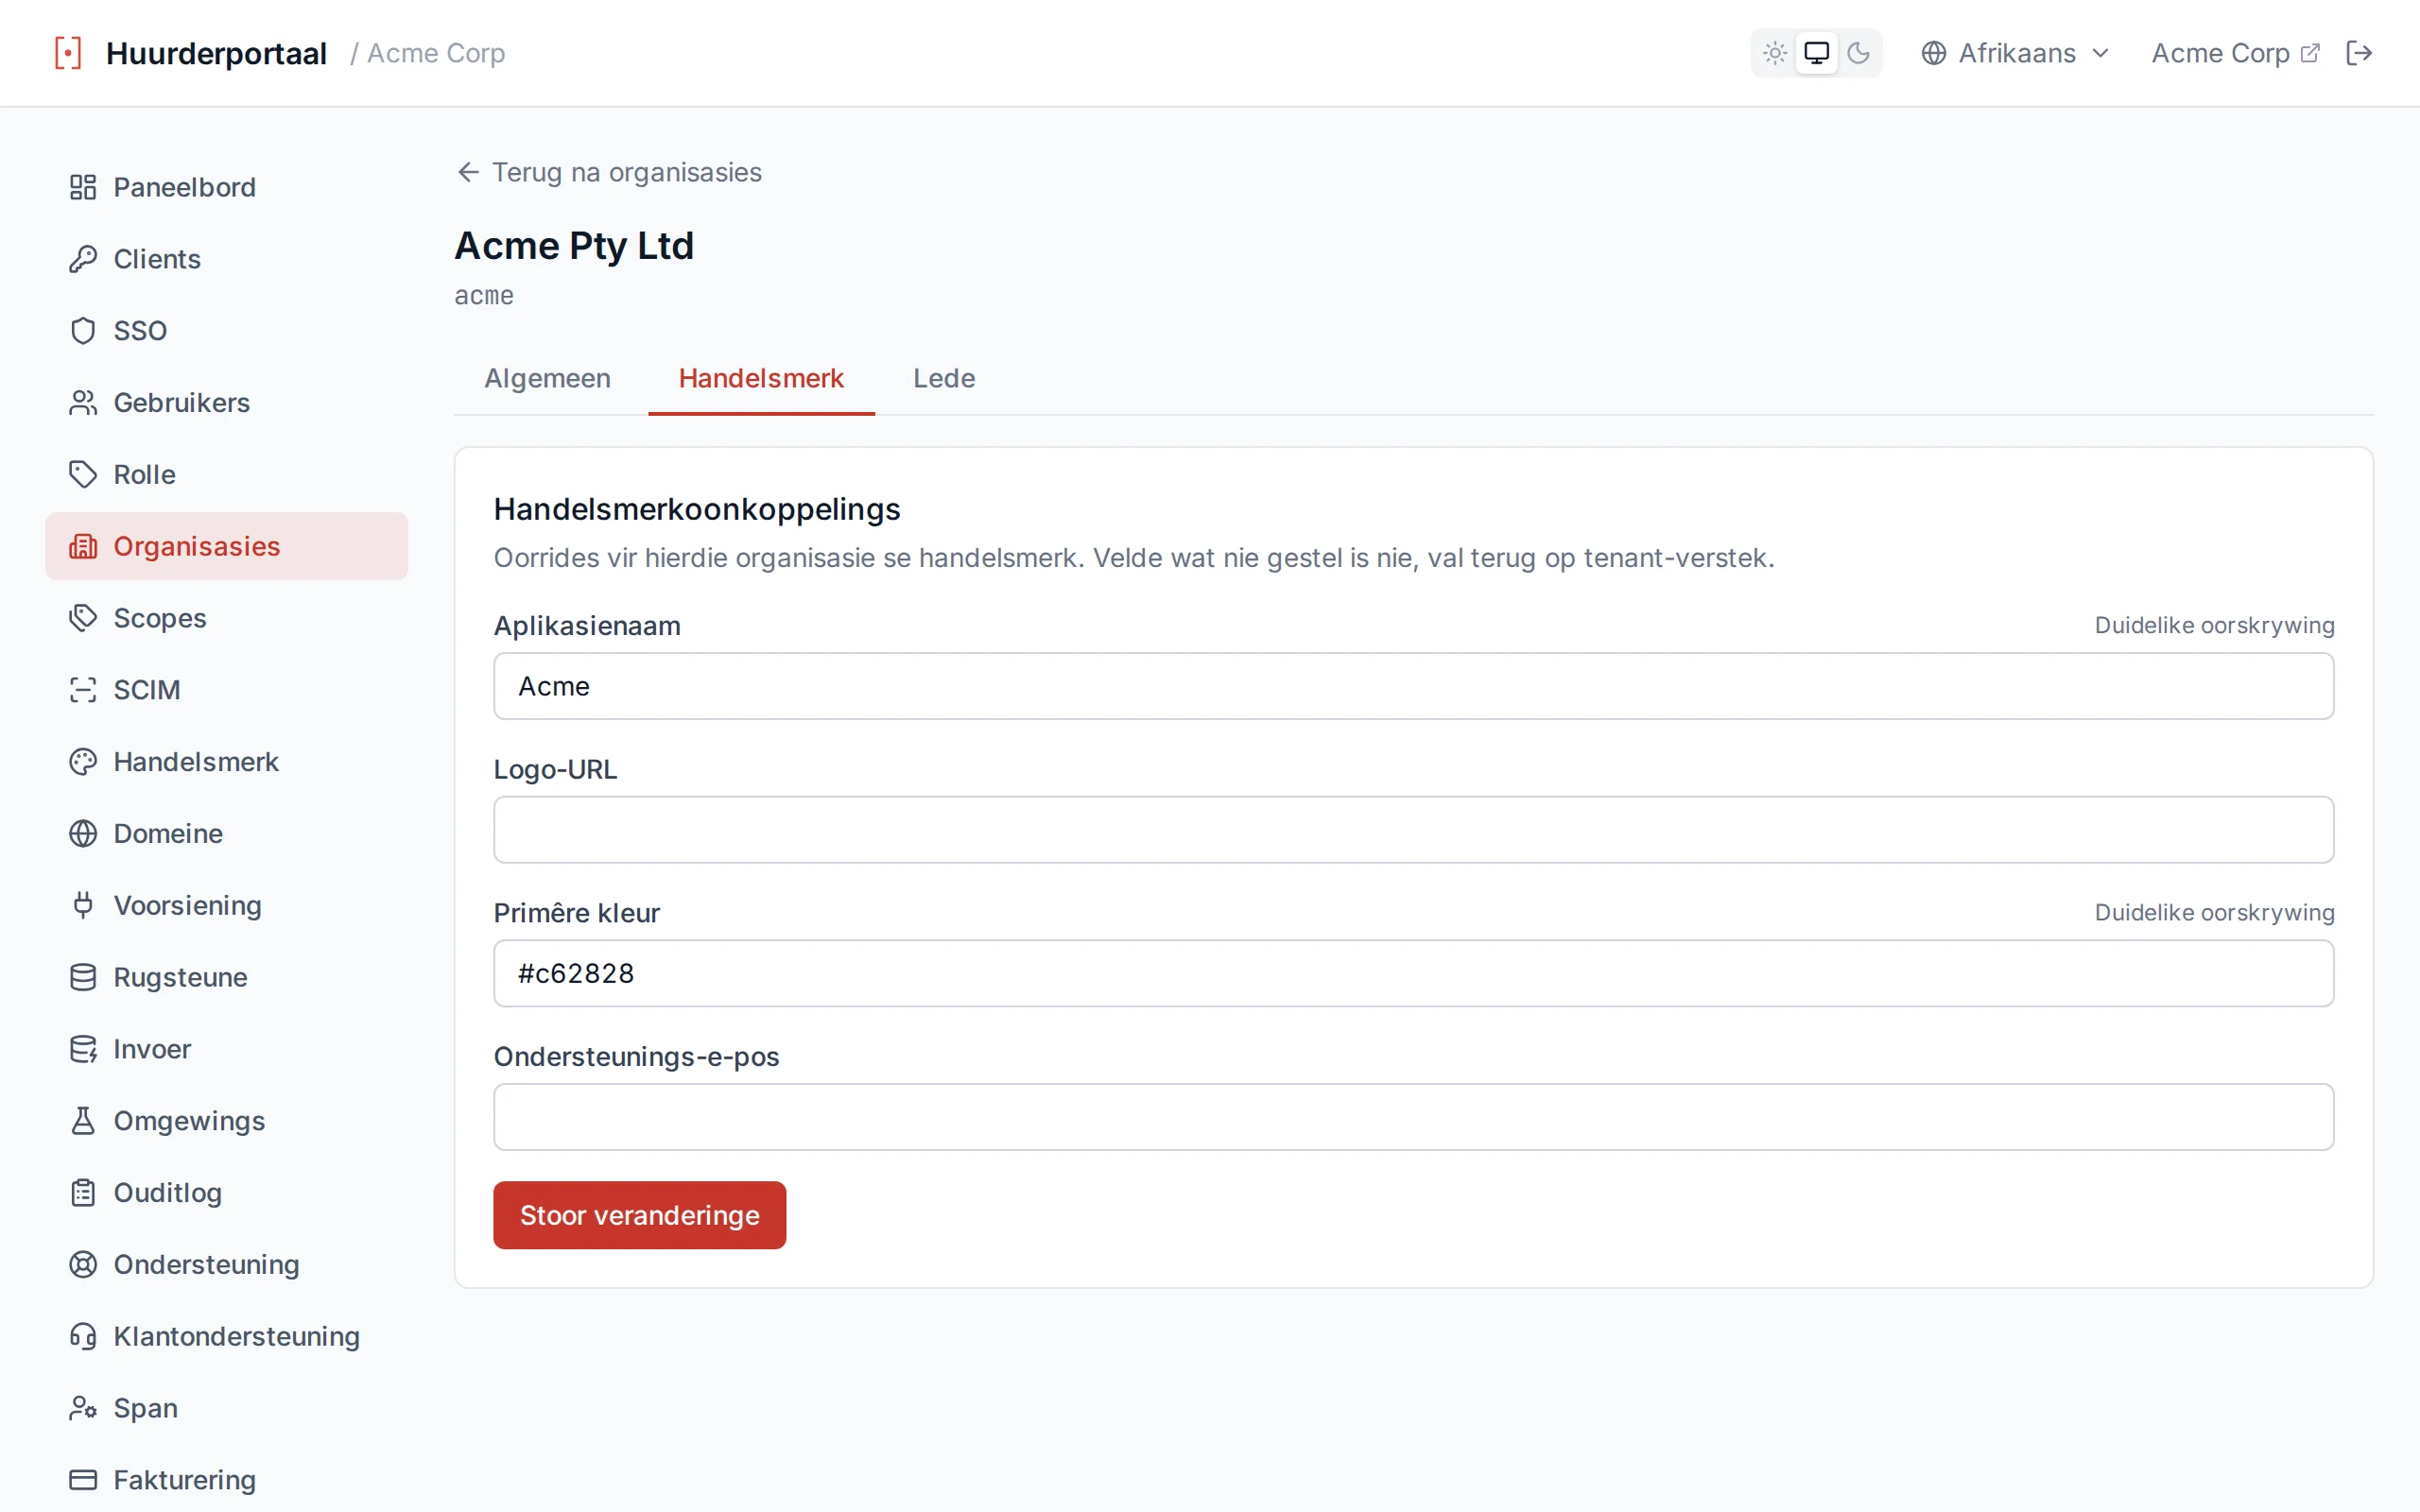
Task: Focus the Primêre kleur input field
Action: point(1414,973)
